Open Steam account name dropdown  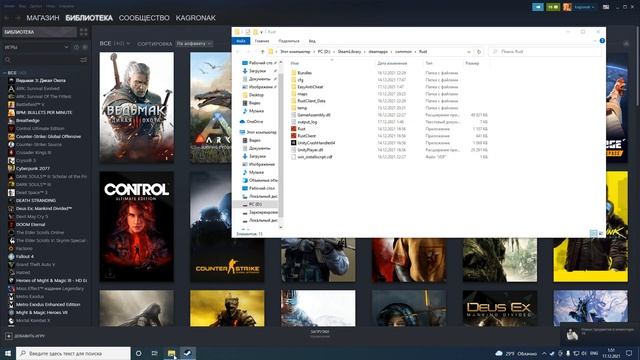[584, 7]
